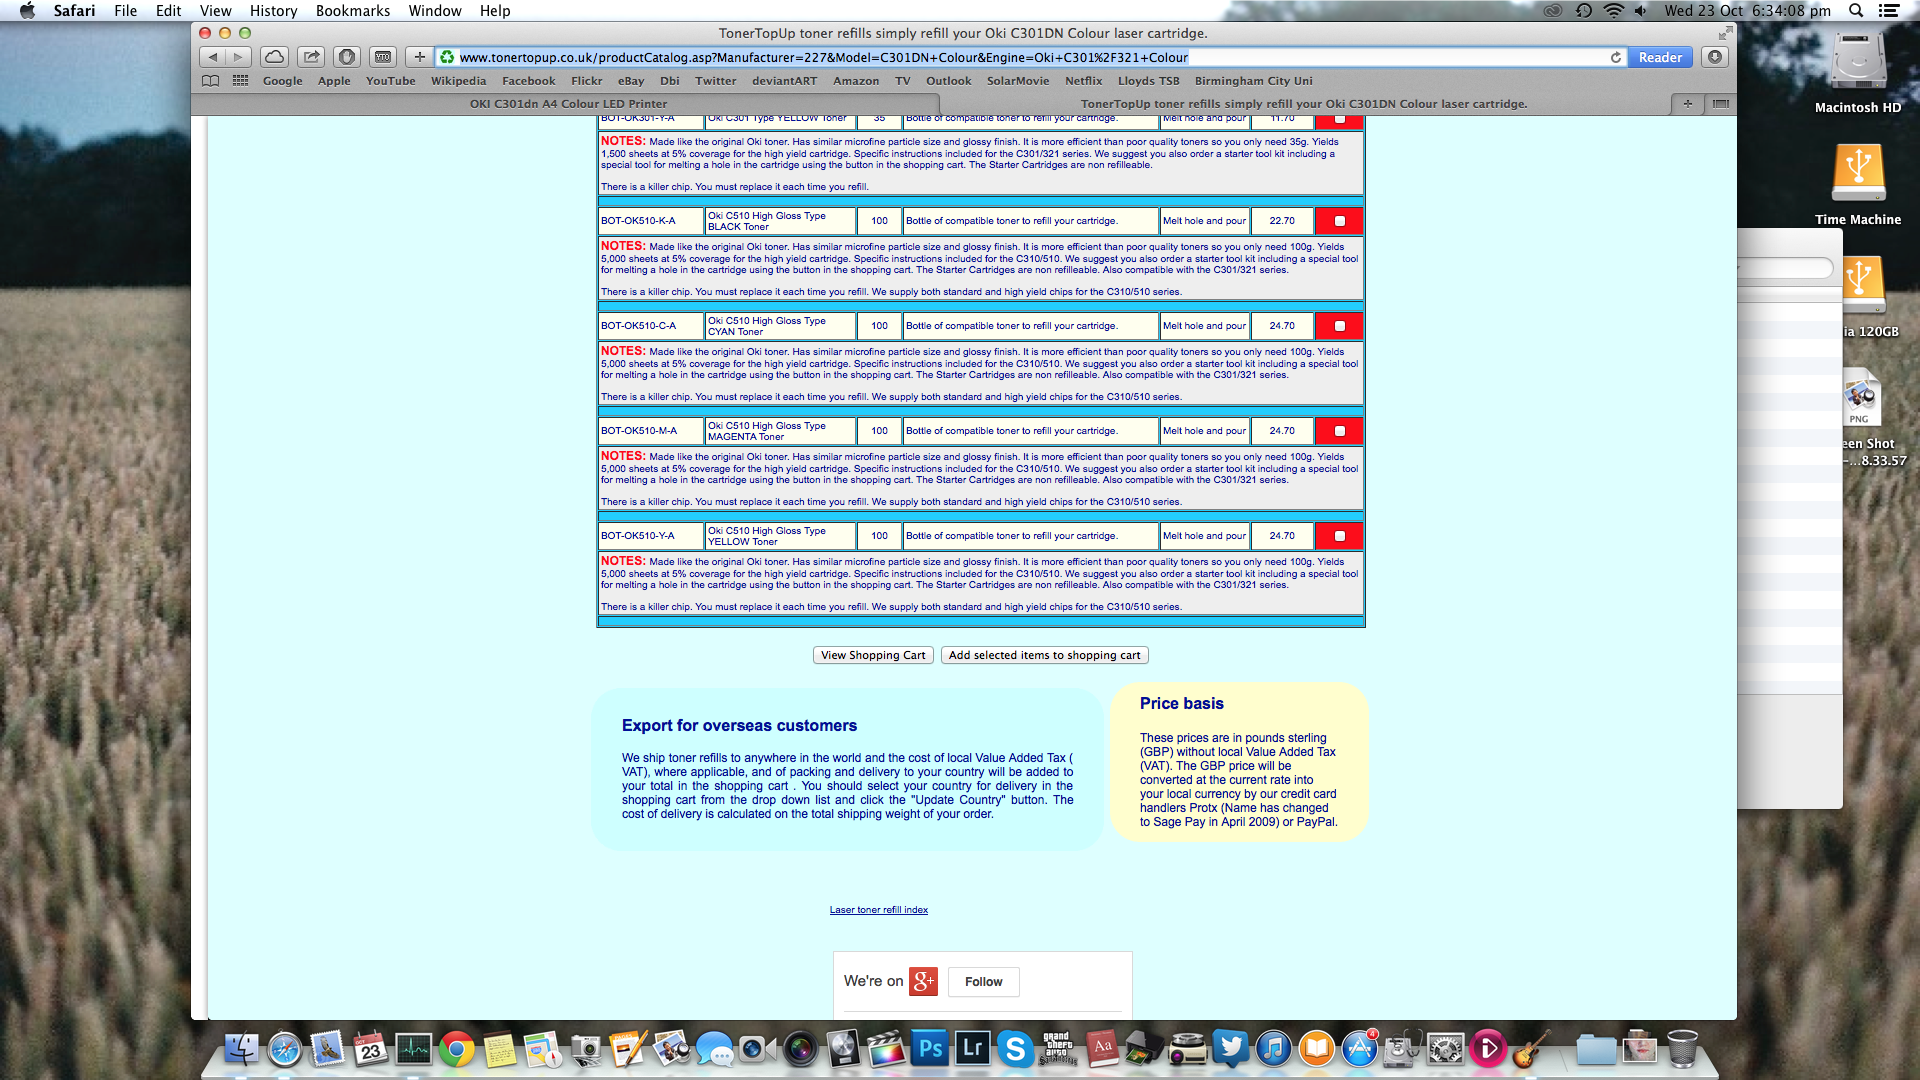The height and width of the screenshot is (1080, 1920).
Task: Click the iCloud Tabs toolbar button
Action: pos(275,57)
